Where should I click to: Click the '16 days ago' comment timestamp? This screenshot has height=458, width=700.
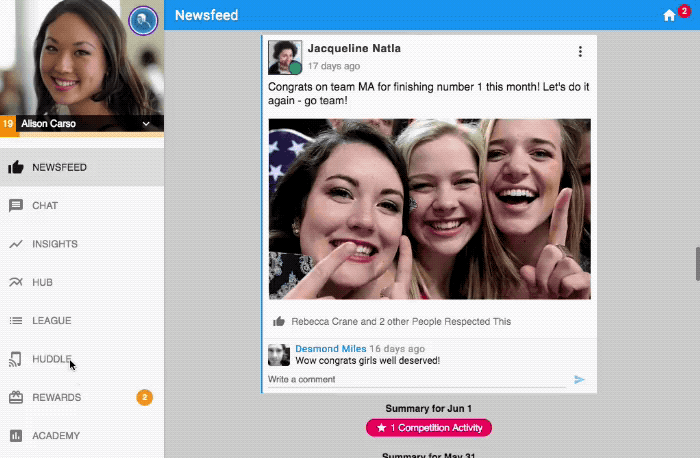coord(397,349)
